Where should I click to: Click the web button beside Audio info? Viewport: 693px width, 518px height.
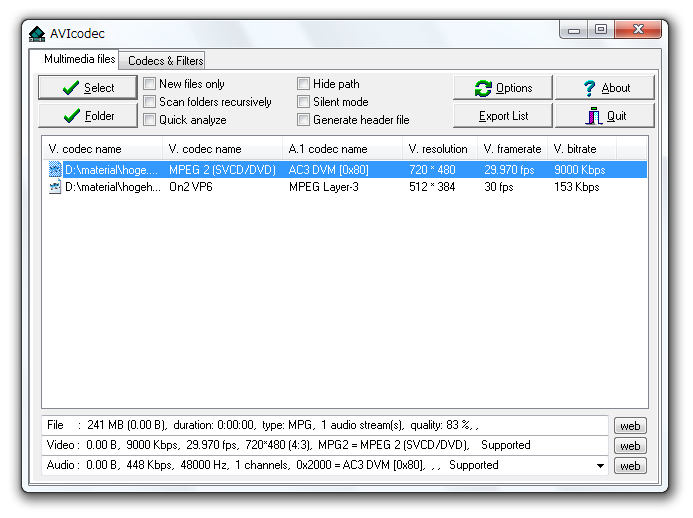point(630,465)
